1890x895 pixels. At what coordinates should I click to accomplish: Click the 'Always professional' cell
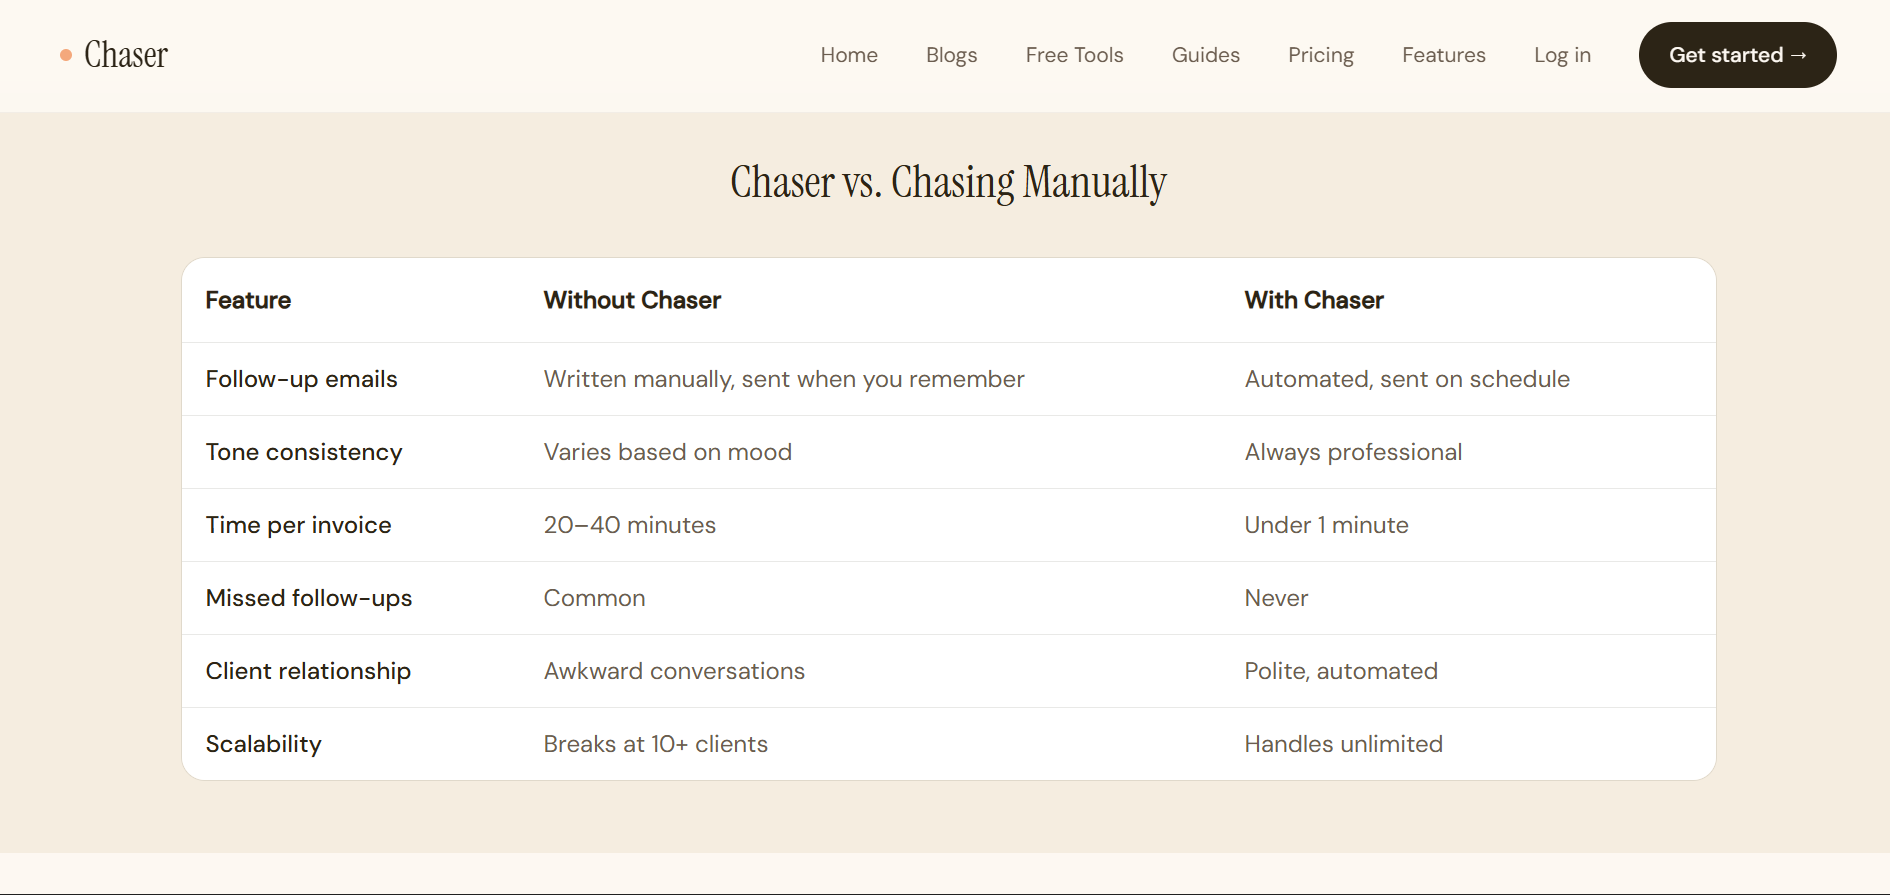pos(1352,452)
